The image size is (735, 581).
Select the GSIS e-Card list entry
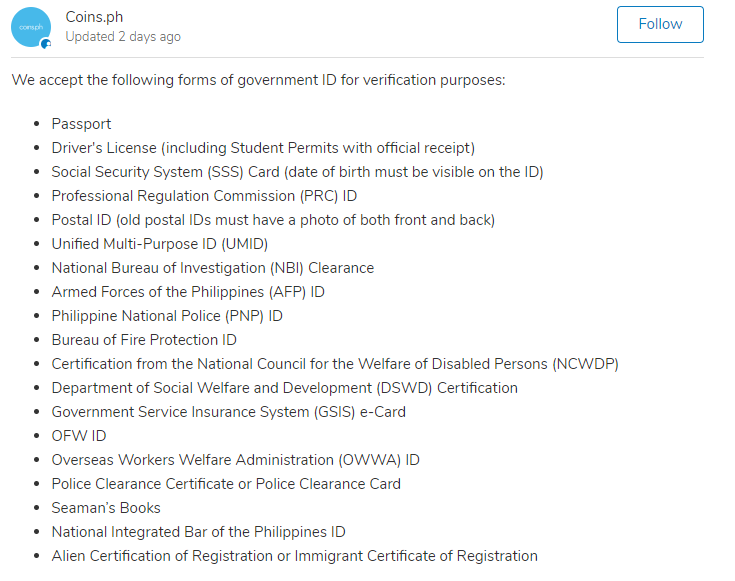click(x=229, y=412)
